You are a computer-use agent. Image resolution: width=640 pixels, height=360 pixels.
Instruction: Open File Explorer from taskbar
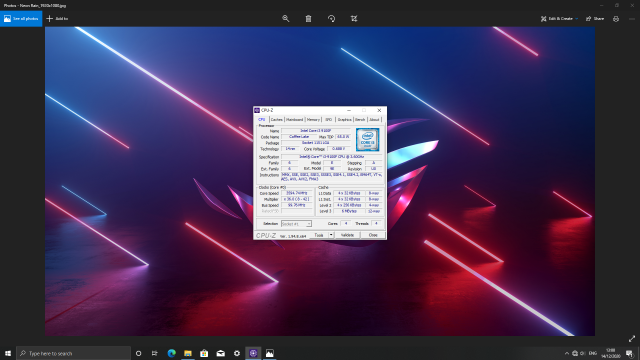tap(188, 353)
